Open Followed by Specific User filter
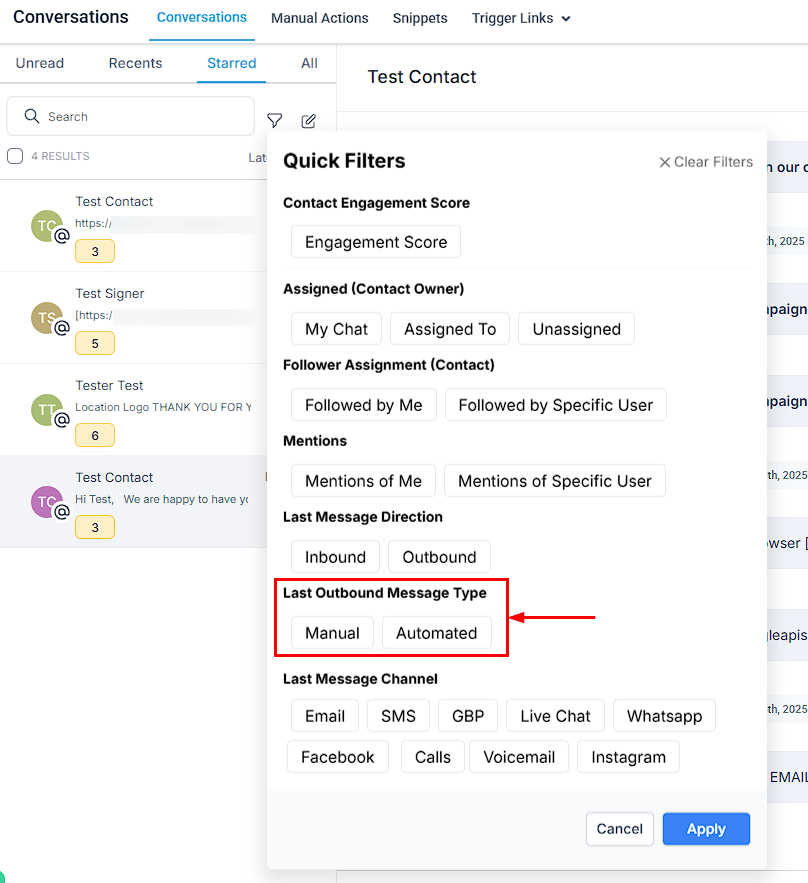The image size is (808, 883). 555,405
